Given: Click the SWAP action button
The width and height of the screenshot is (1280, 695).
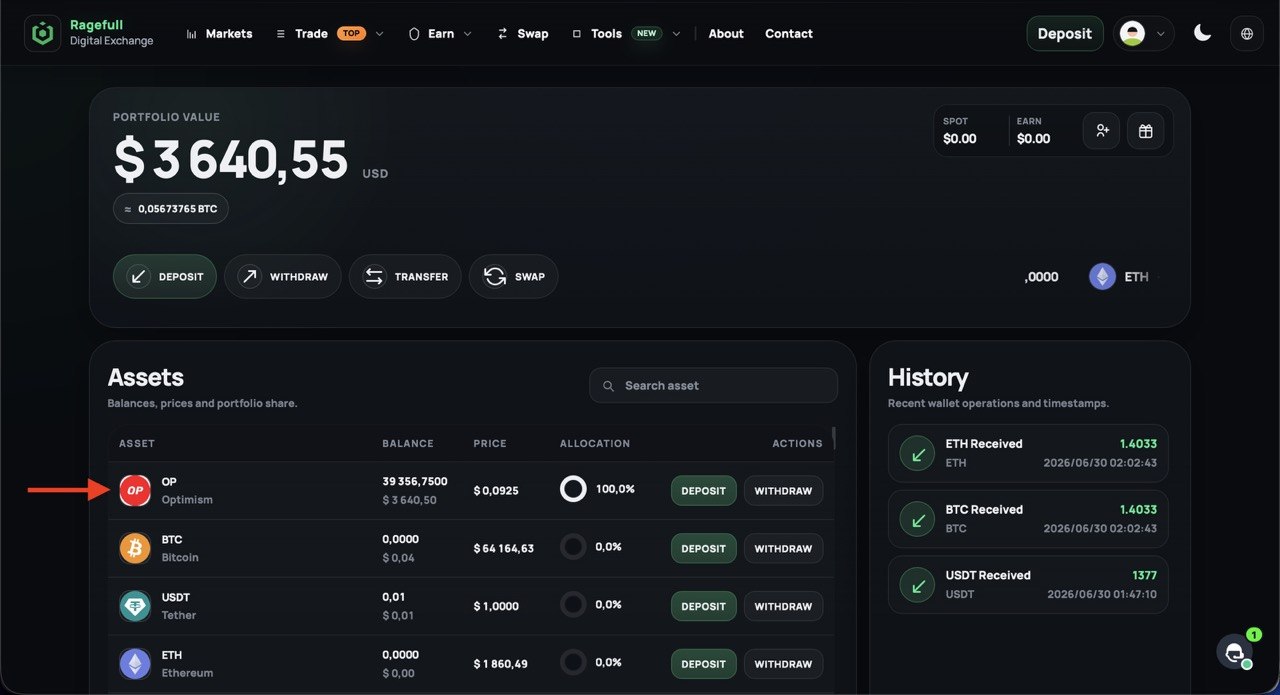Looking at the screenshot, I should 514,276.
